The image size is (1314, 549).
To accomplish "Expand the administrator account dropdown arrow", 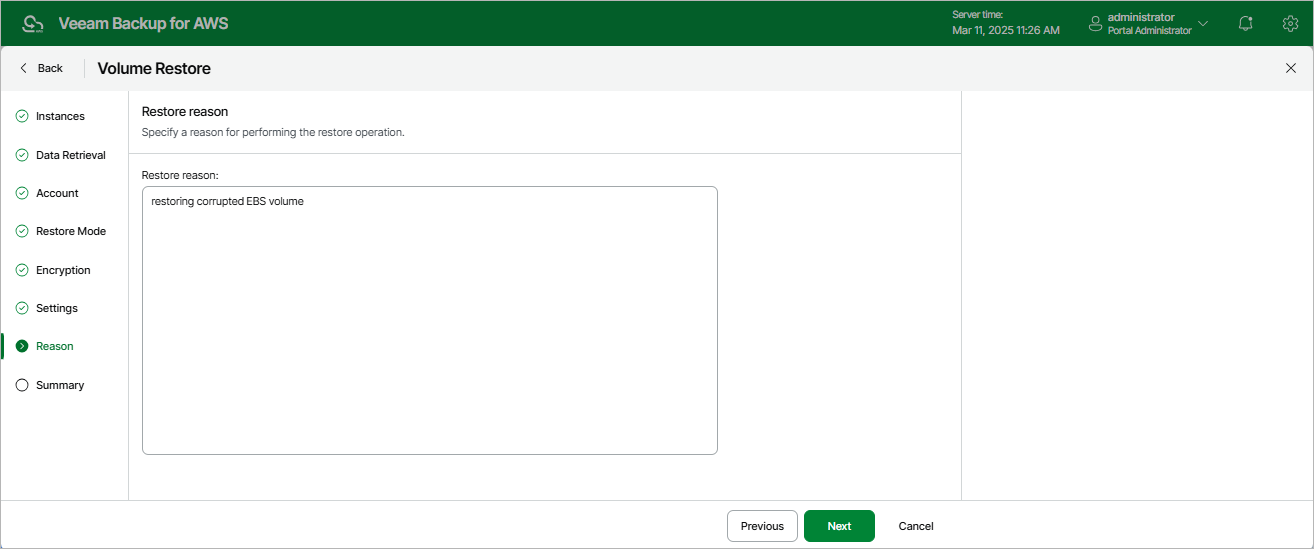I will pyautogui.click(x=1203, y=23).
